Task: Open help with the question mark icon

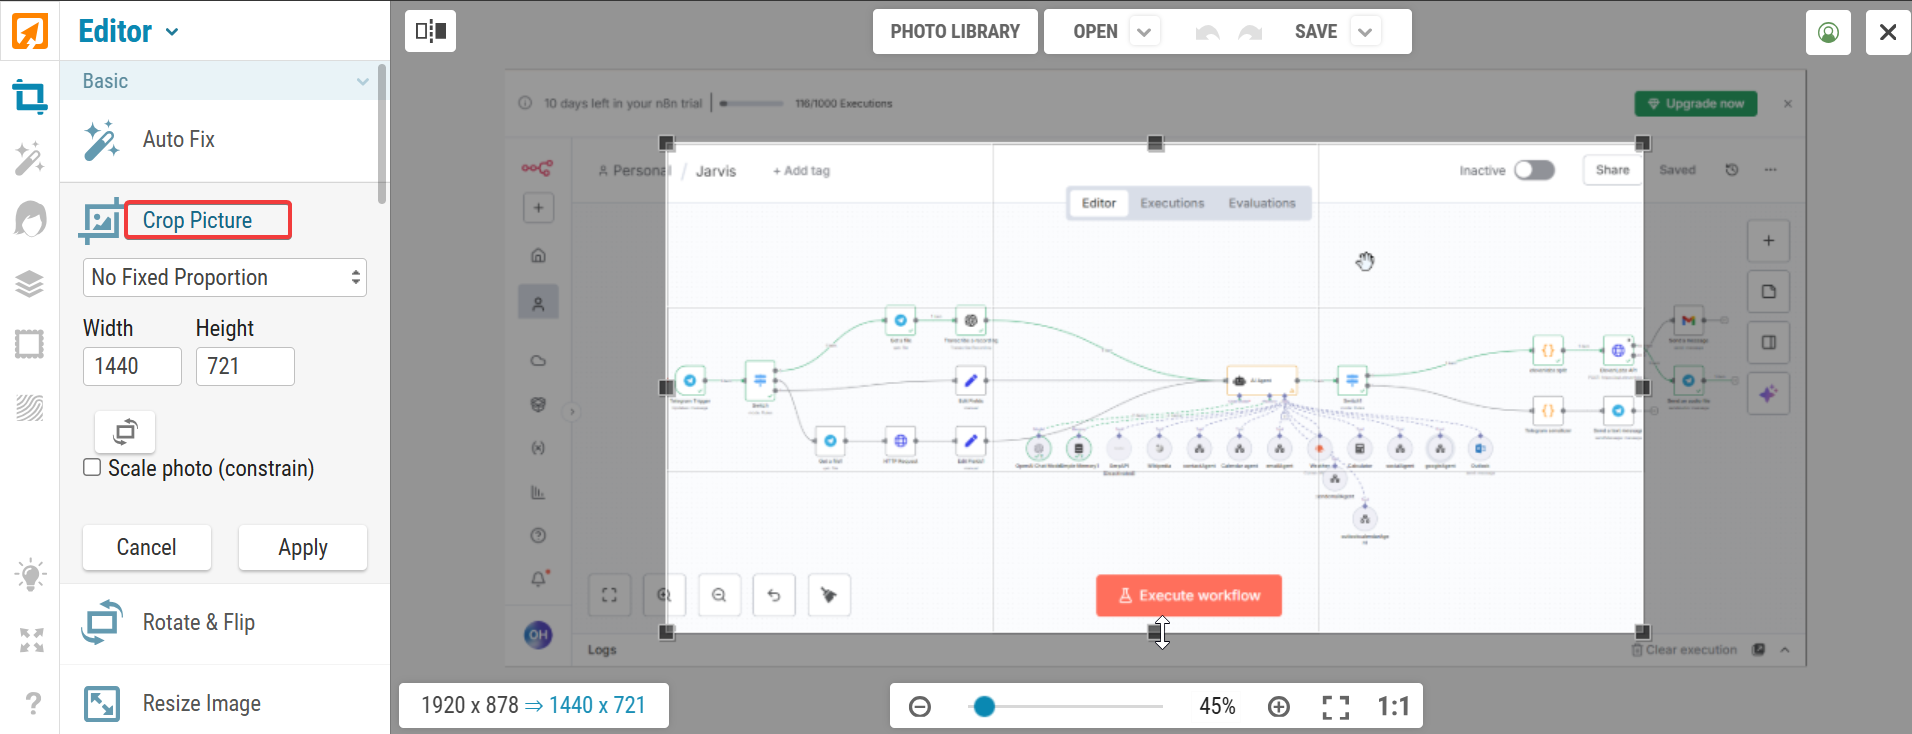Action: click(x=33, y=703)
